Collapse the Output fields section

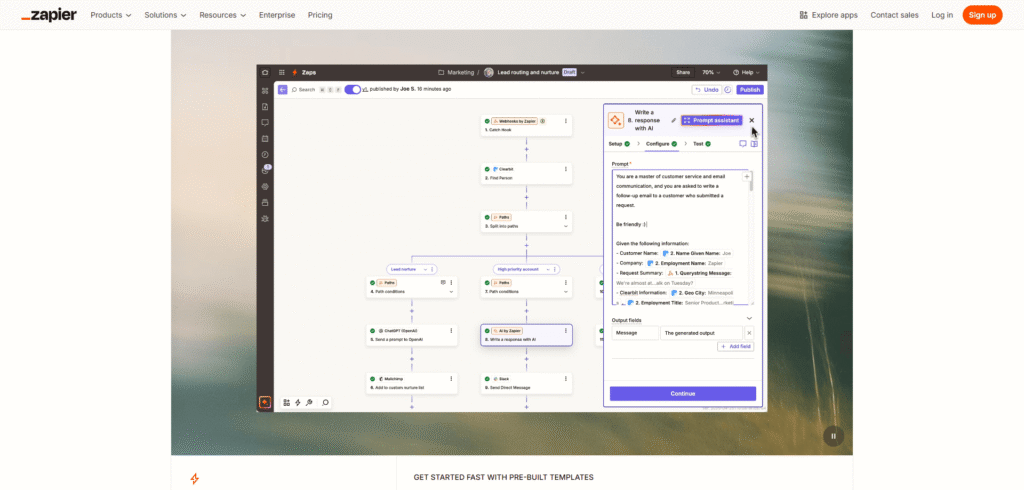pyautogui.click(x=749, y=319)
